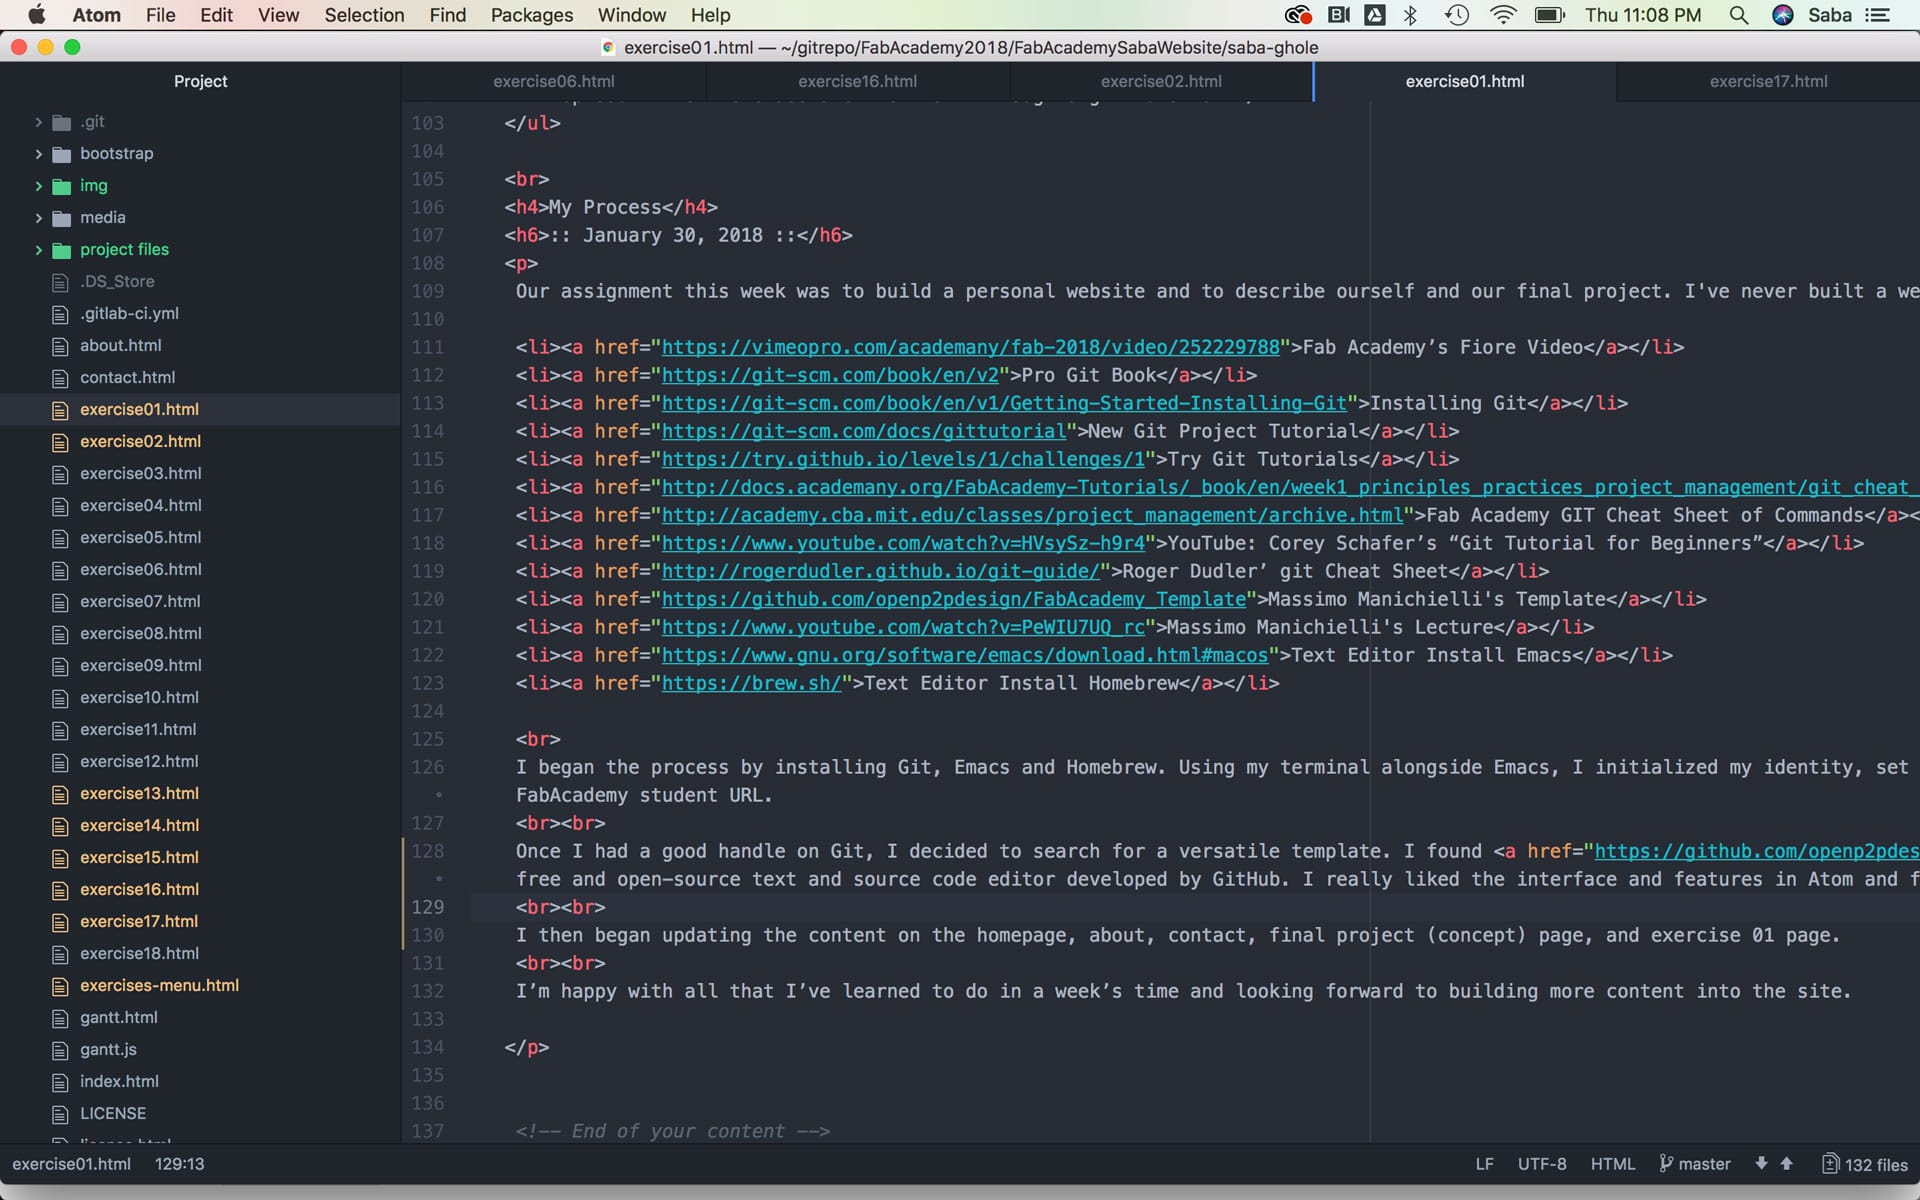Click exercise01.html filename in status bar

[71, 1164]
